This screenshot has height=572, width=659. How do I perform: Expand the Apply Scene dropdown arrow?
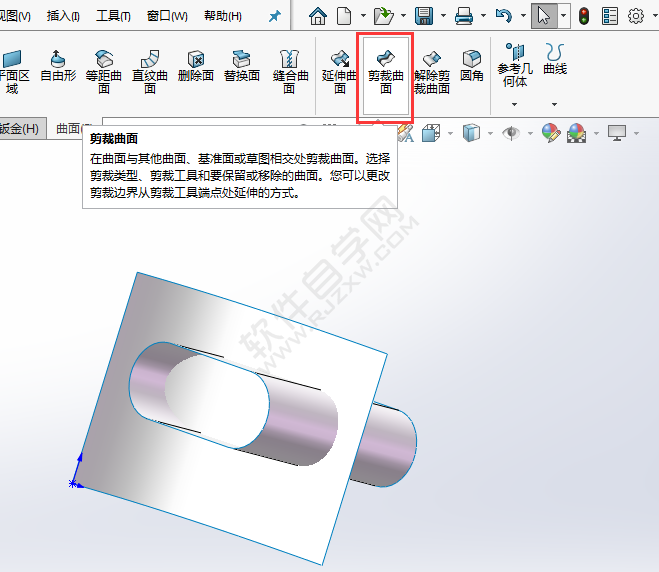point(596,134)
